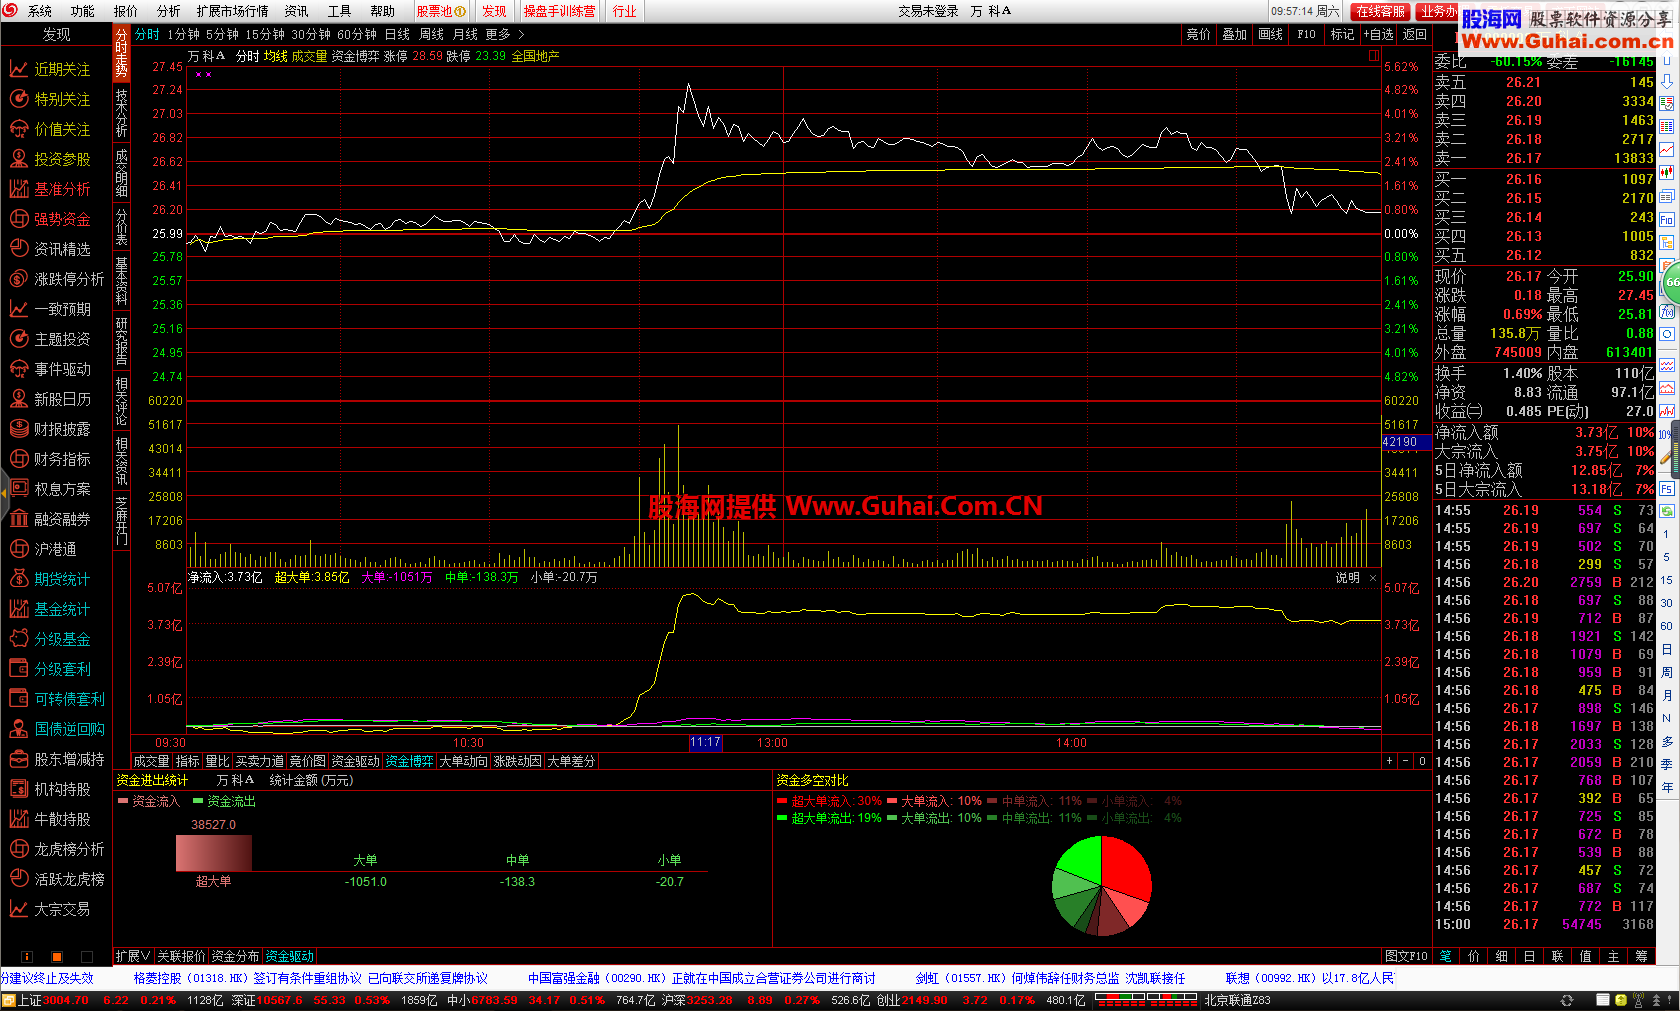Toggle 成交量 display in the chart header
Image resolution: width=1680 pixels, height=1011 pixels.
[x=309, y=56]
